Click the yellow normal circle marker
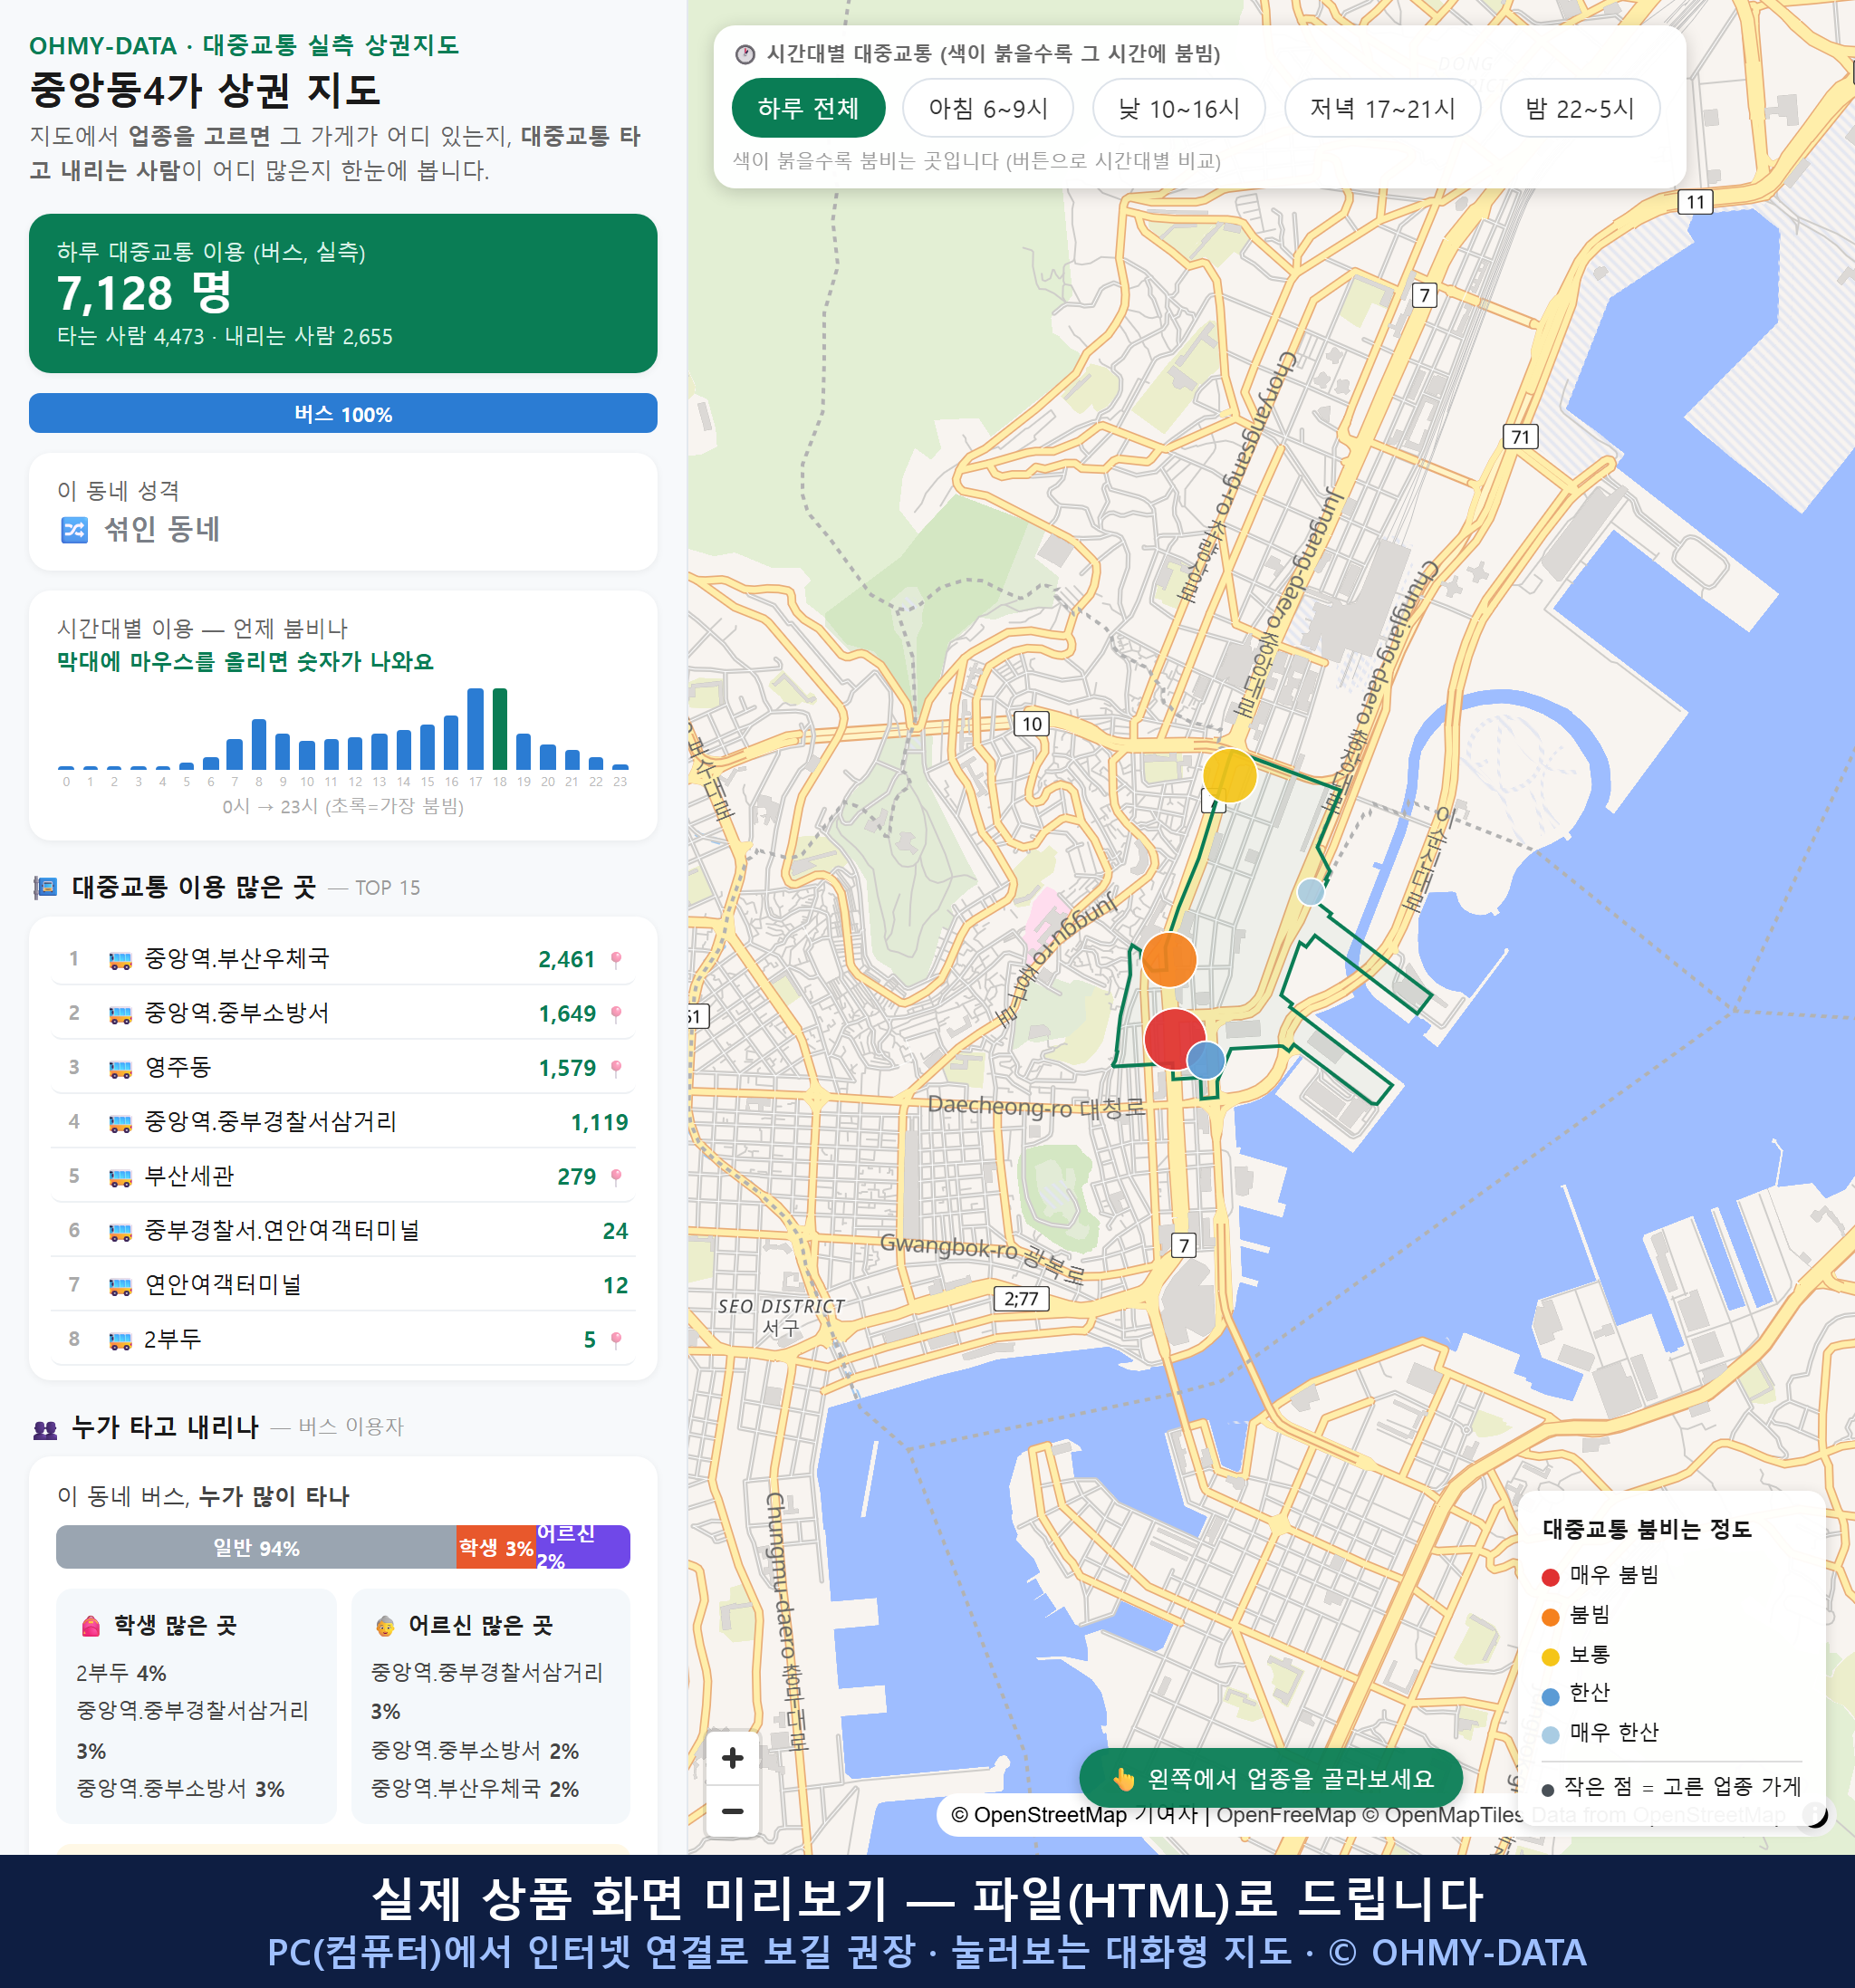1855x1988 pixels. click(1229, 775)
